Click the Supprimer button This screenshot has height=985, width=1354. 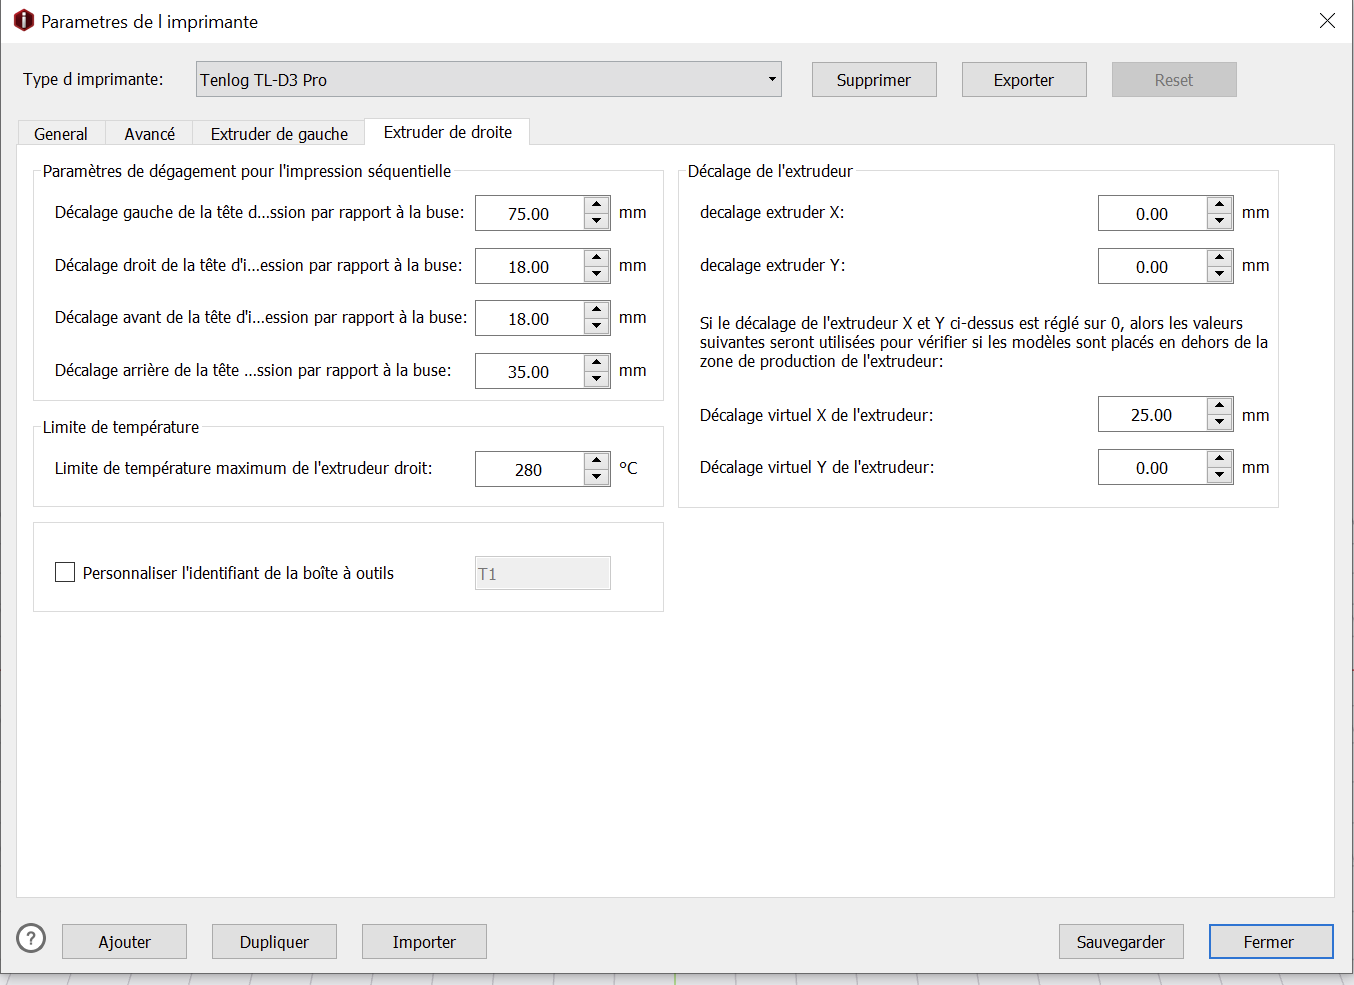873,80
